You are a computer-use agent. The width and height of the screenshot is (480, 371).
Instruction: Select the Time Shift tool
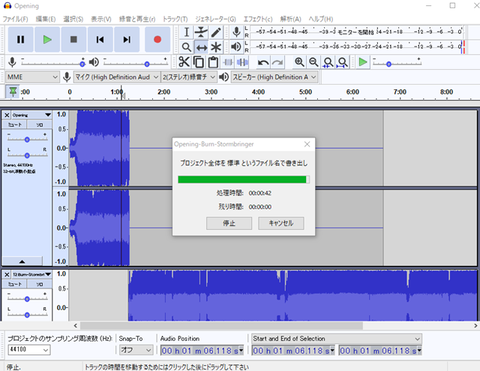[x=201, y=47]
